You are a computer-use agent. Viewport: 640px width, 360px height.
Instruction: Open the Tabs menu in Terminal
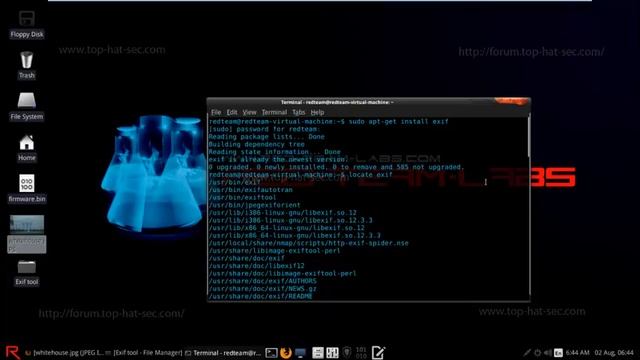pyautogui.click(x=298, y=112)
